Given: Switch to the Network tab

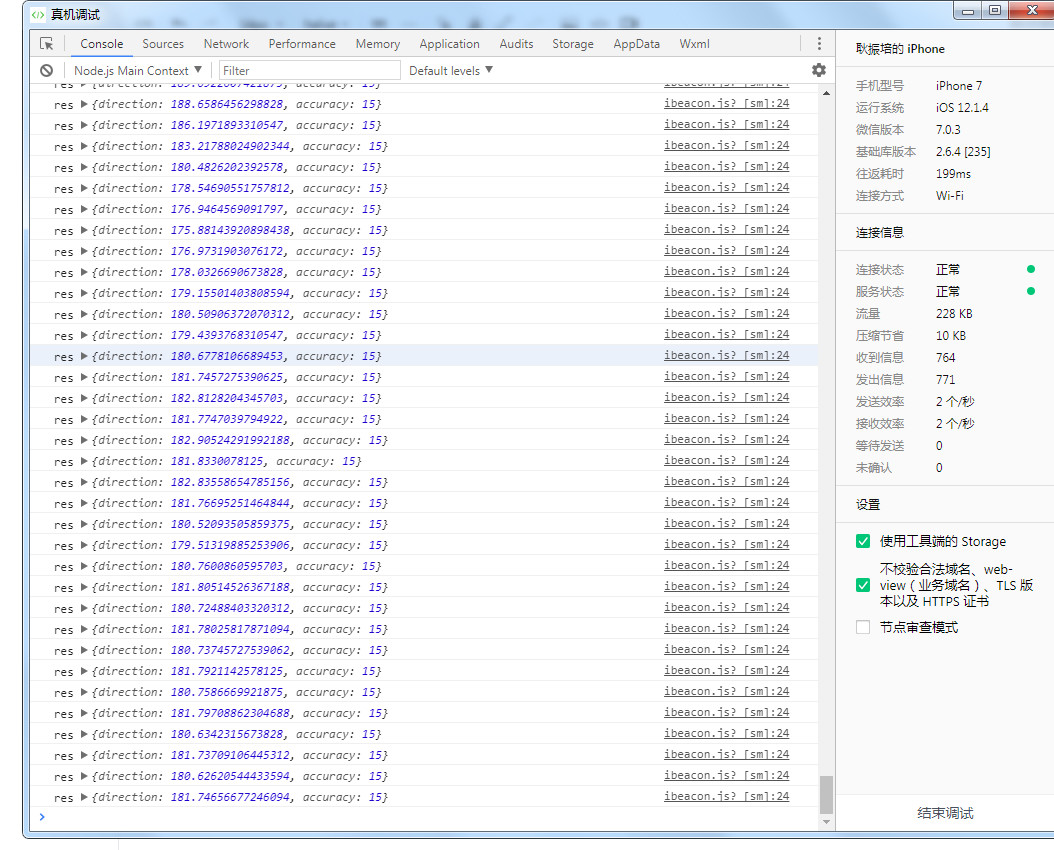Looking at the screenshot, I should coord(226,44).
